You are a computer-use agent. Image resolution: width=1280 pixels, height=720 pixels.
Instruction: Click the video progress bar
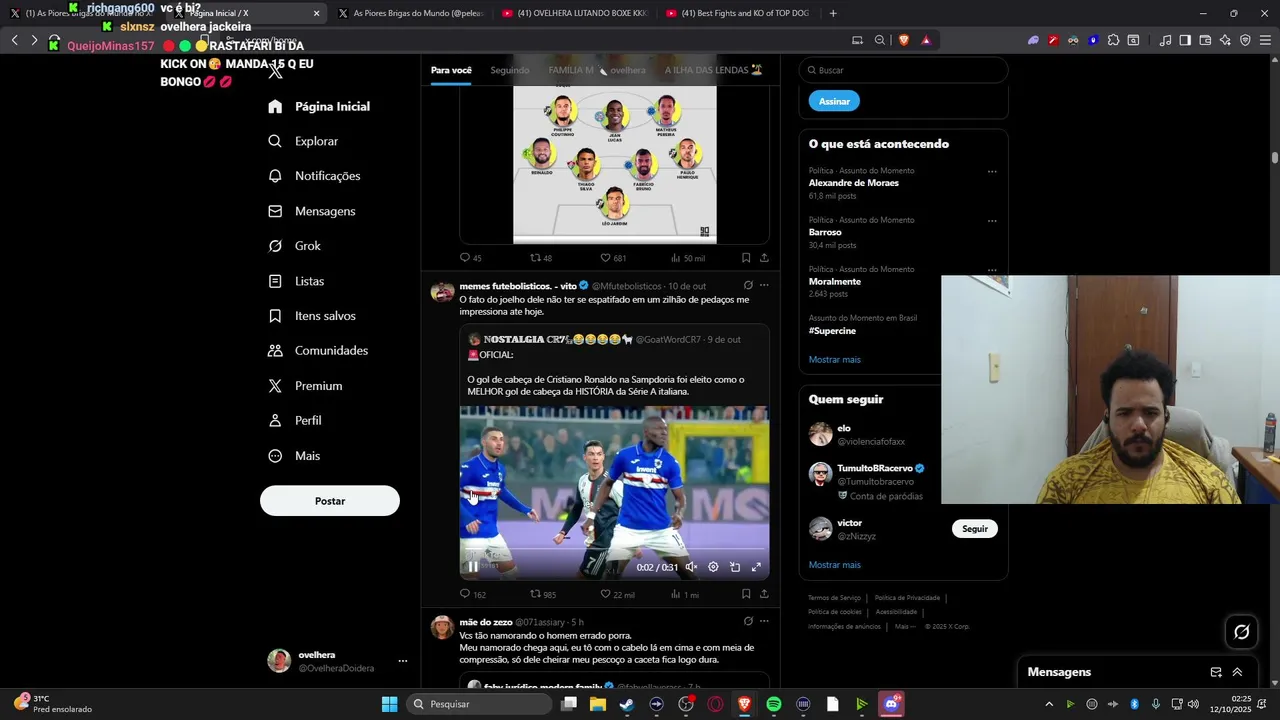tap(614, 550)
